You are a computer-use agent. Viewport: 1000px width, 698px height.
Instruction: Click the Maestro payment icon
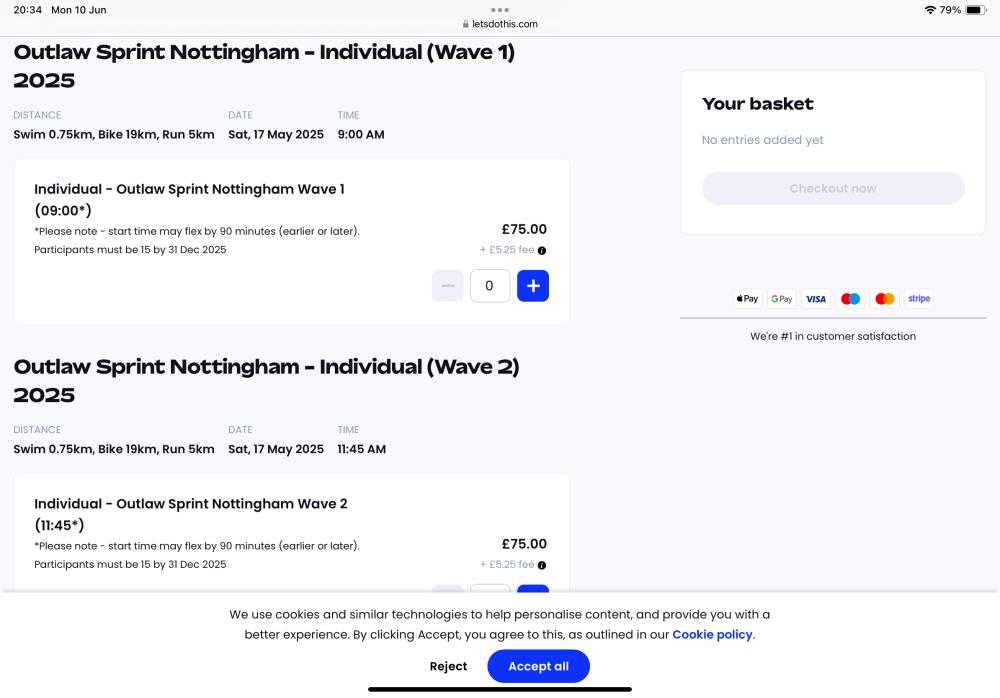coord(850,299)
